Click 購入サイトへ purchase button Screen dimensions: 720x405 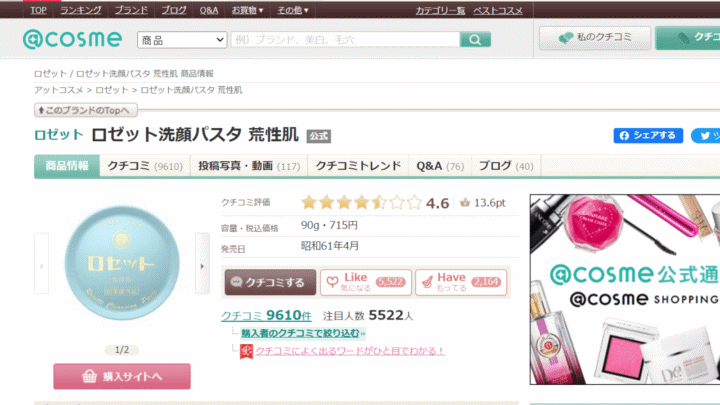(x=122, y=377)
